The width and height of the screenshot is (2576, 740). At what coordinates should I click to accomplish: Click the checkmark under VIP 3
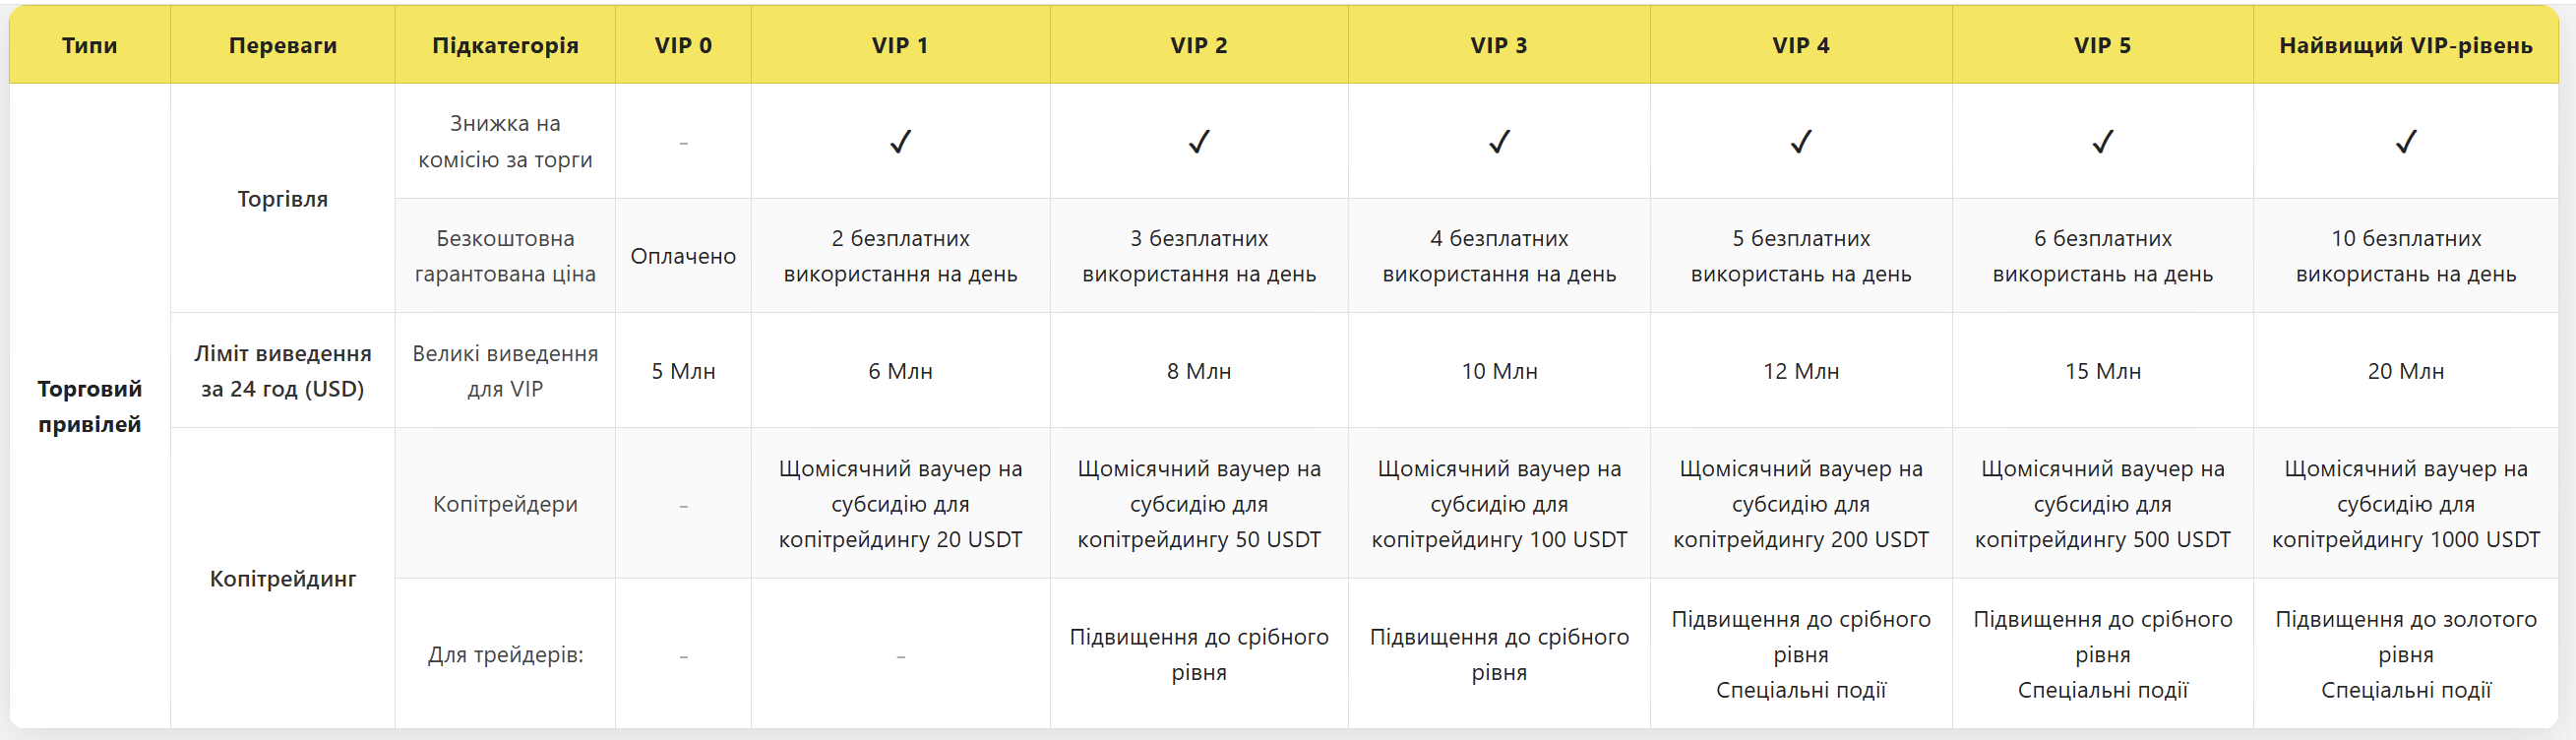1499,142
